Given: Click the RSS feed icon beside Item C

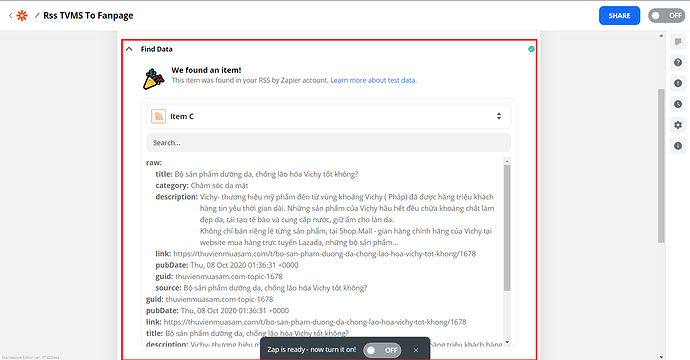Looking at the screenshot, I should [x=158, y=116].
